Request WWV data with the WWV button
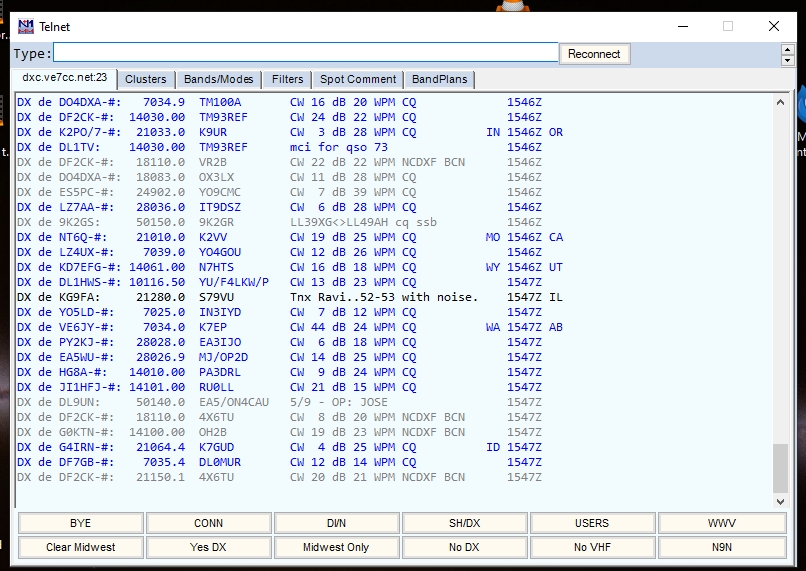 point(720,523)
